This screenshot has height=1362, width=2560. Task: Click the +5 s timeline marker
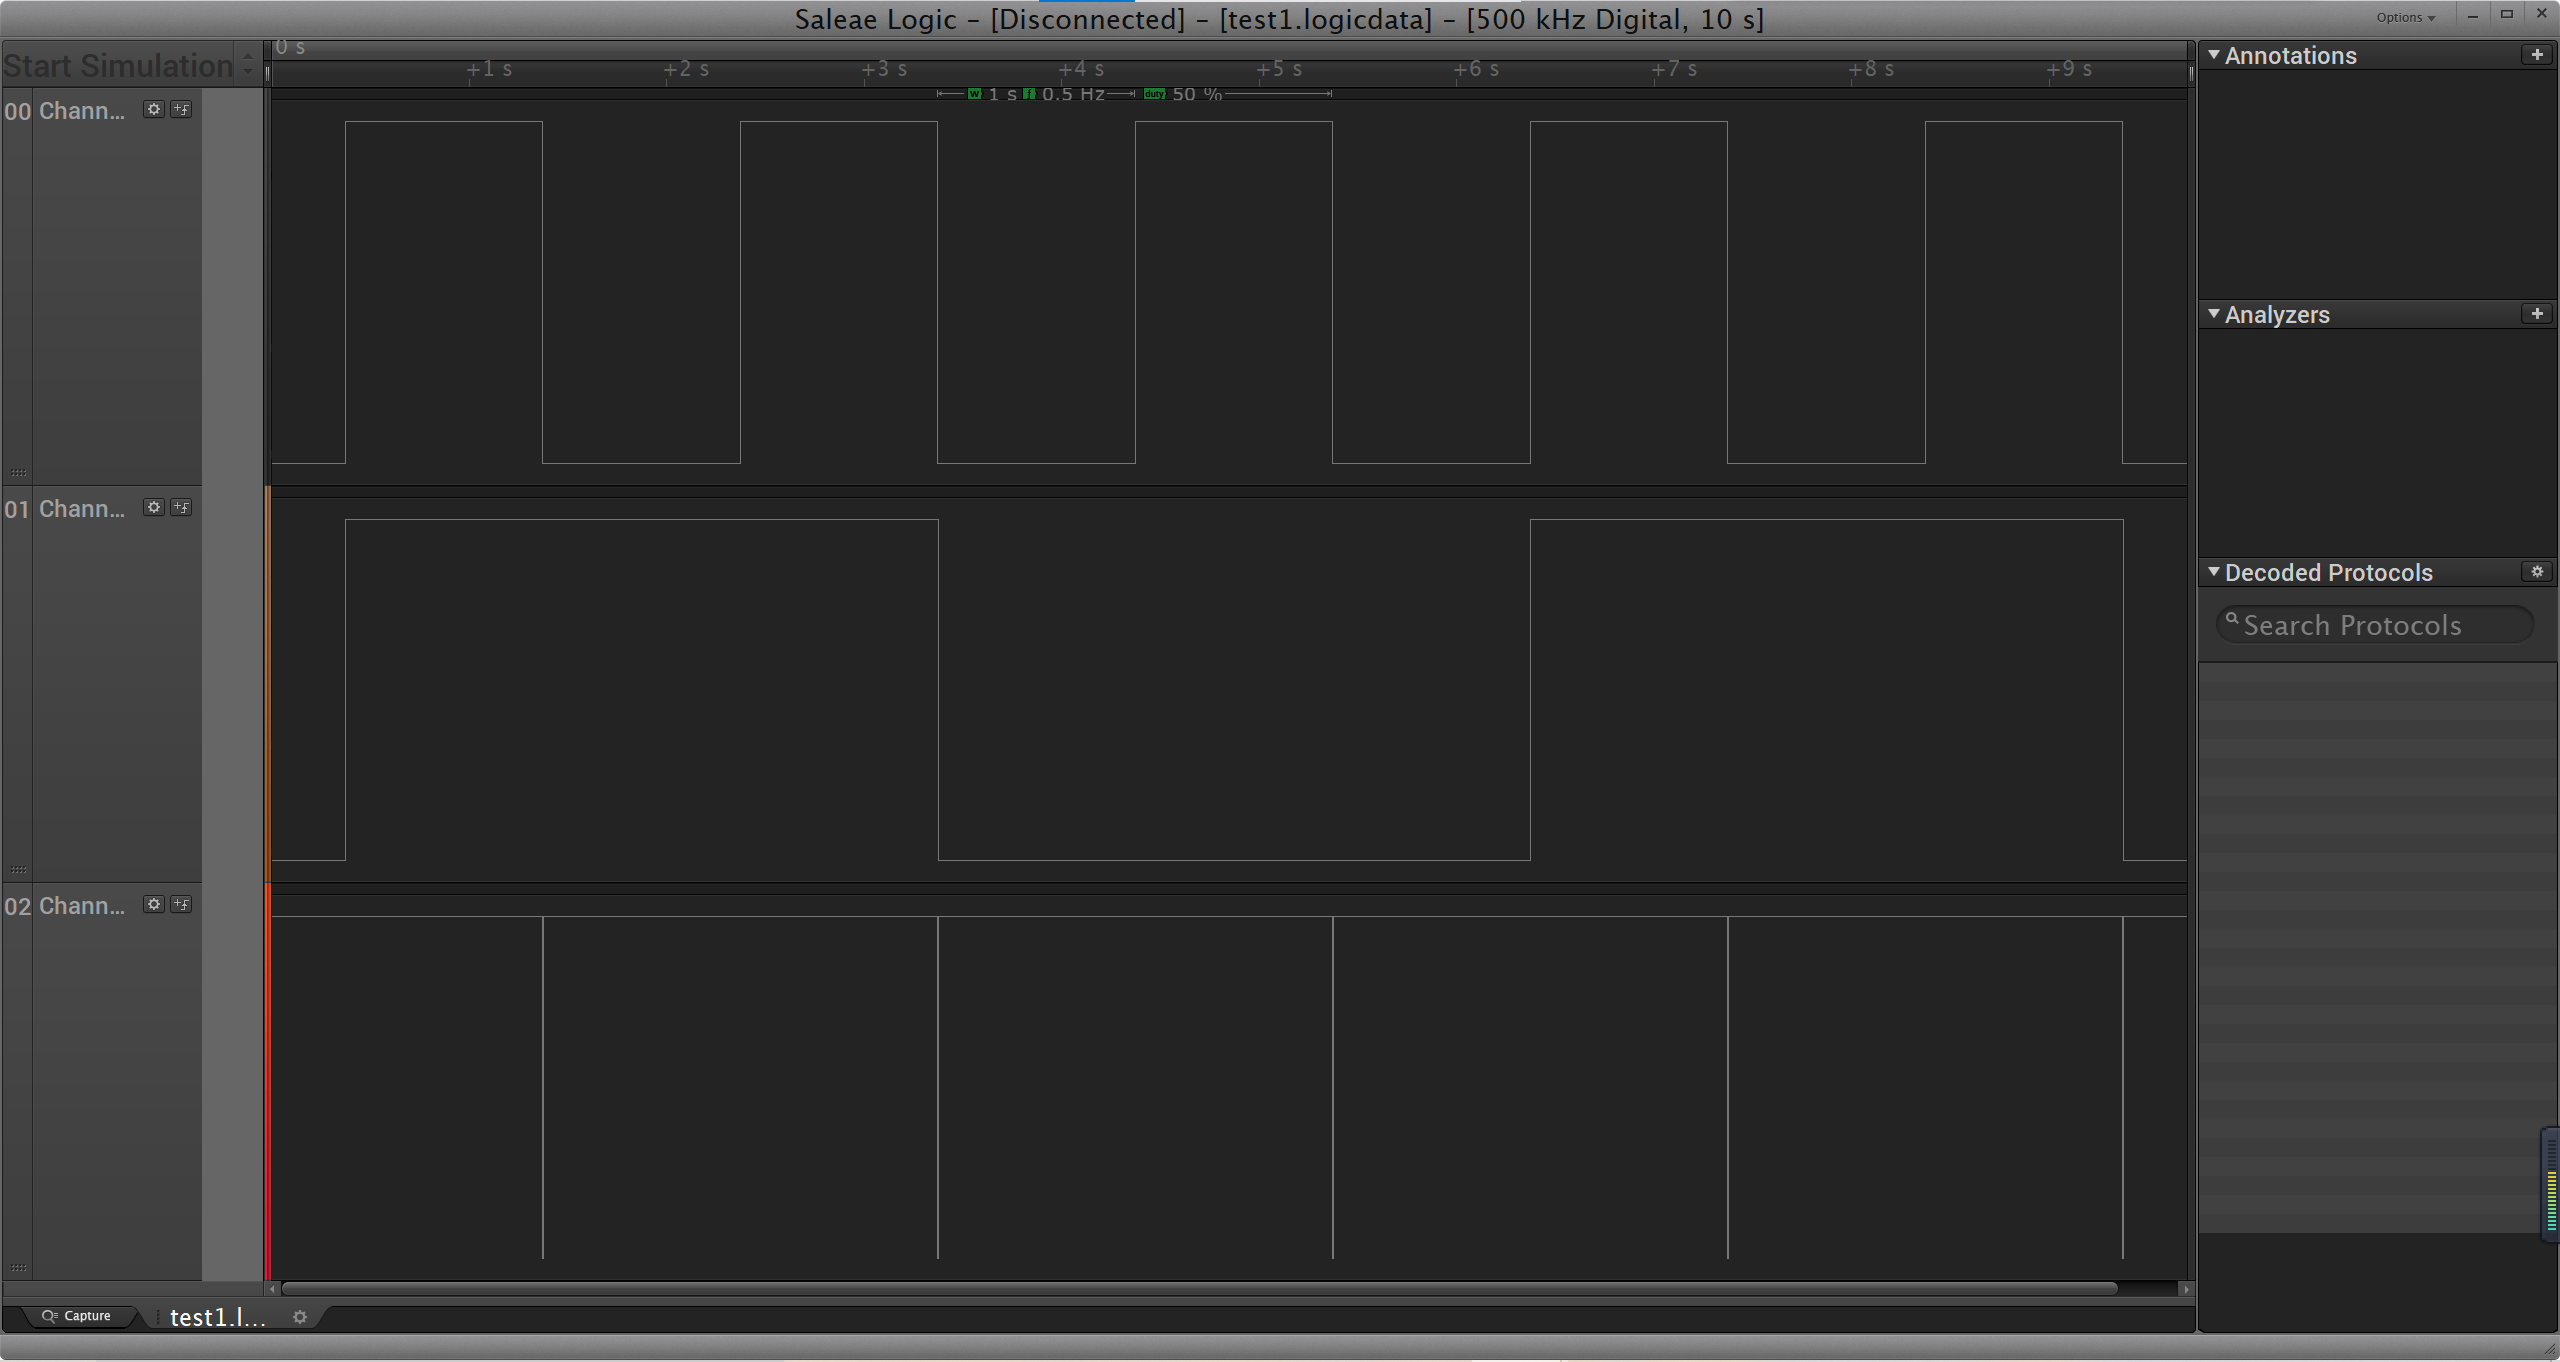[x=1279, y=69]
